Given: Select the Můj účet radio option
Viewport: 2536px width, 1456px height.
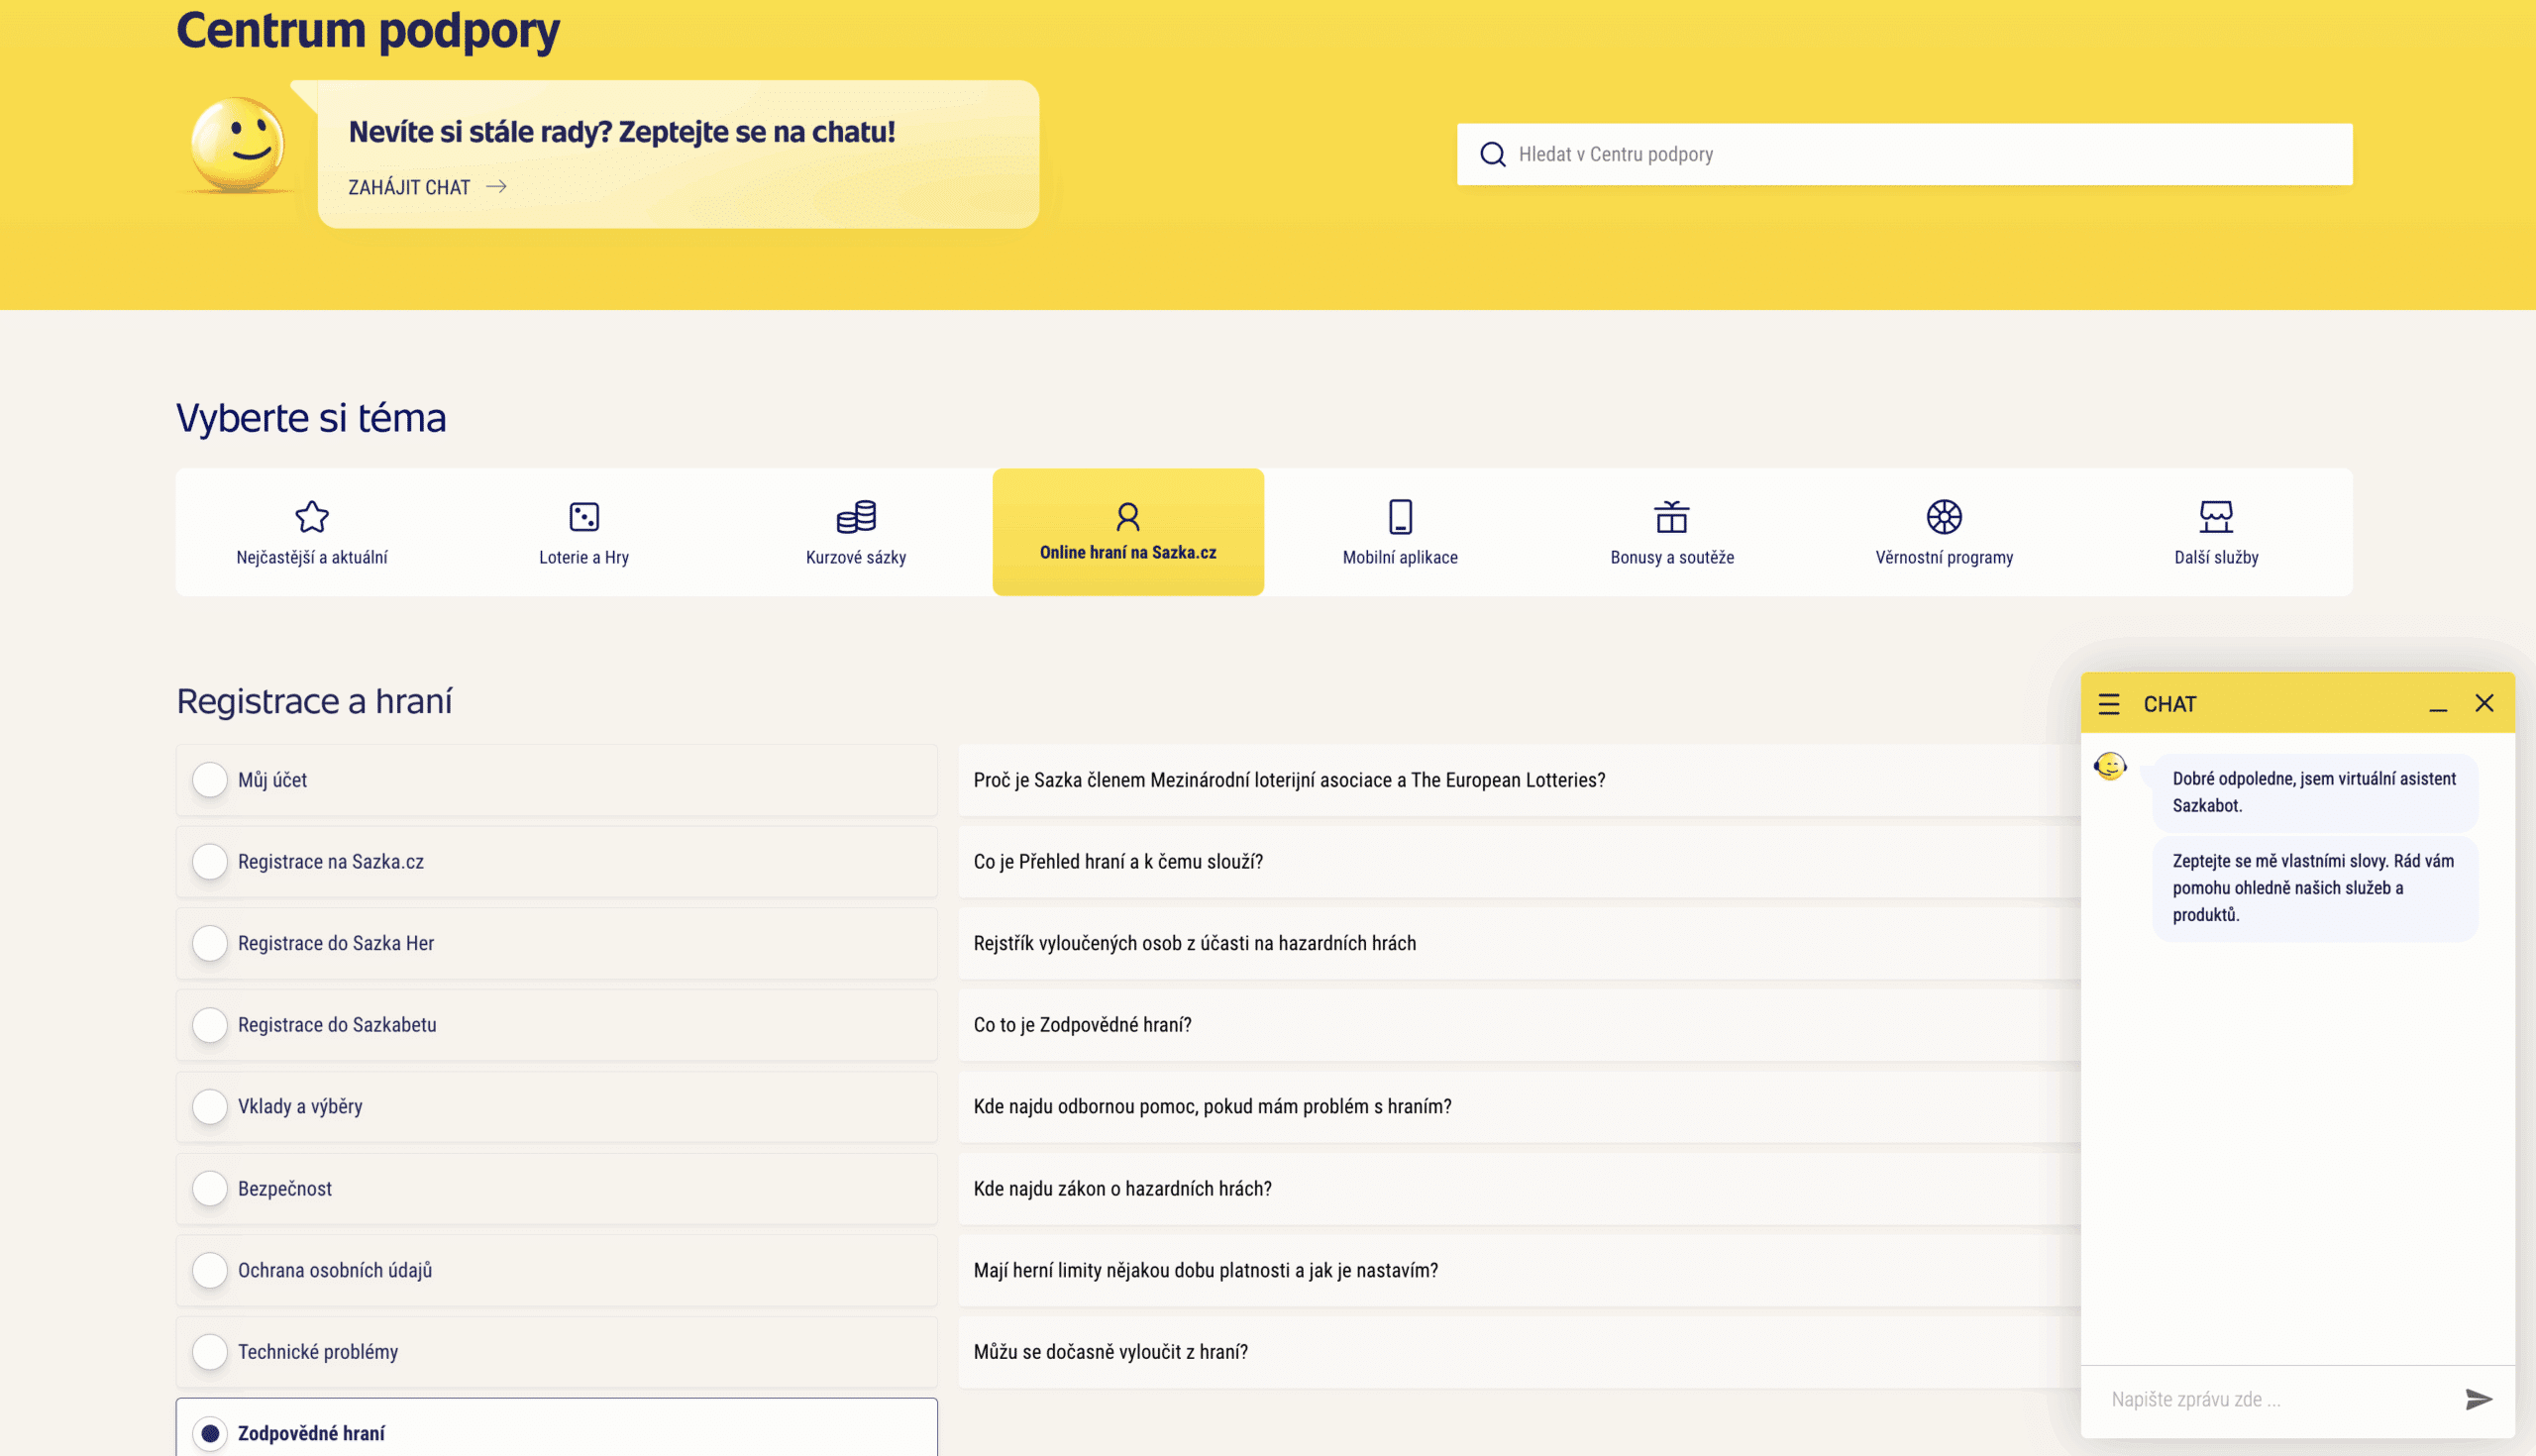Looking at the screenshot, I should (x=210, y=780).
